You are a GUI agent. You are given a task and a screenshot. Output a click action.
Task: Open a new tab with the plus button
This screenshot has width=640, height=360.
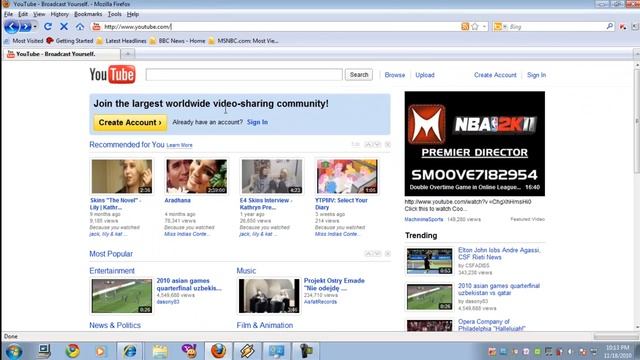(127, 54)
